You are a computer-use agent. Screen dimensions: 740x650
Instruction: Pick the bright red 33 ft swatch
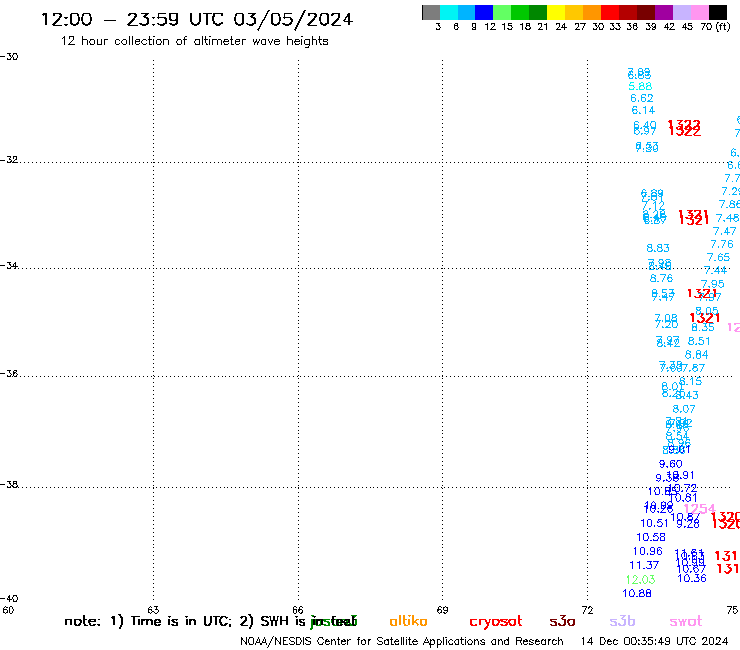coord(610,12)
